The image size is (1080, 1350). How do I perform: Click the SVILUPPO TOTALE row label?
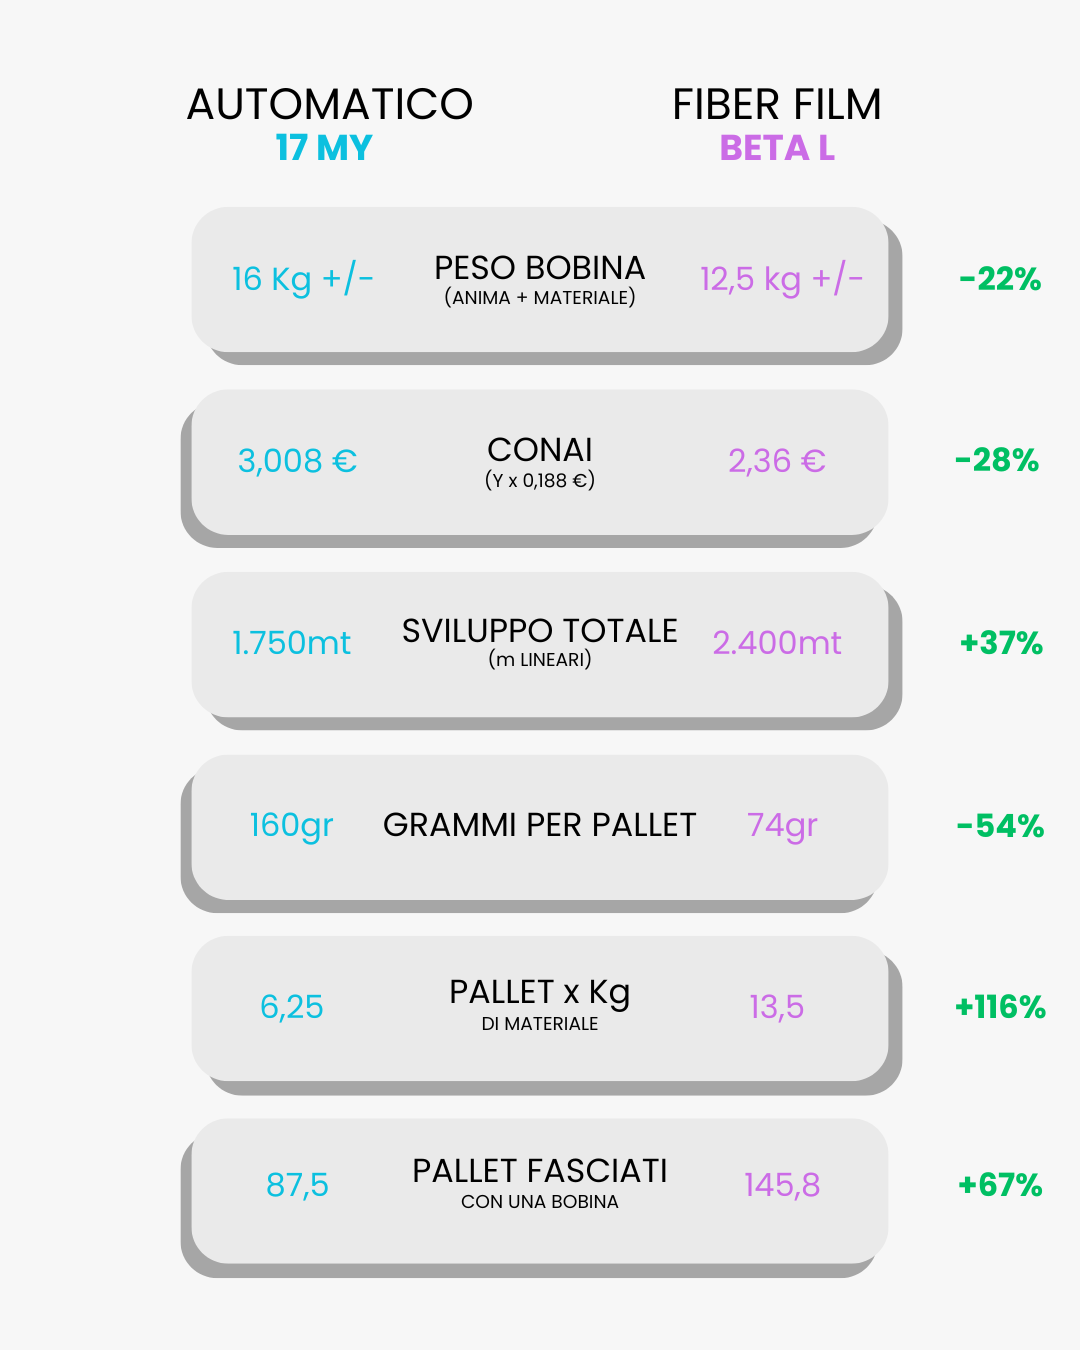click(x=540, y=631)
